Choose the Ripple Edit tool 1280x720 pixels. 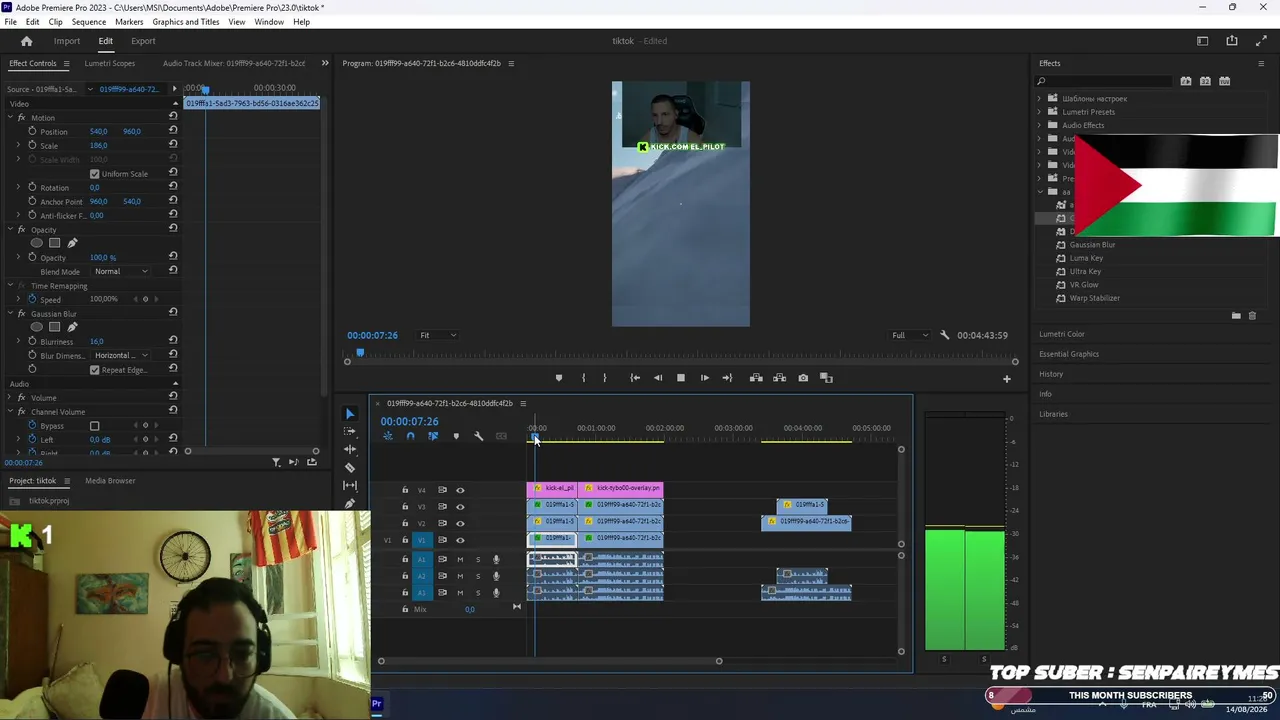pyautogui.click(x=349, y=450)
